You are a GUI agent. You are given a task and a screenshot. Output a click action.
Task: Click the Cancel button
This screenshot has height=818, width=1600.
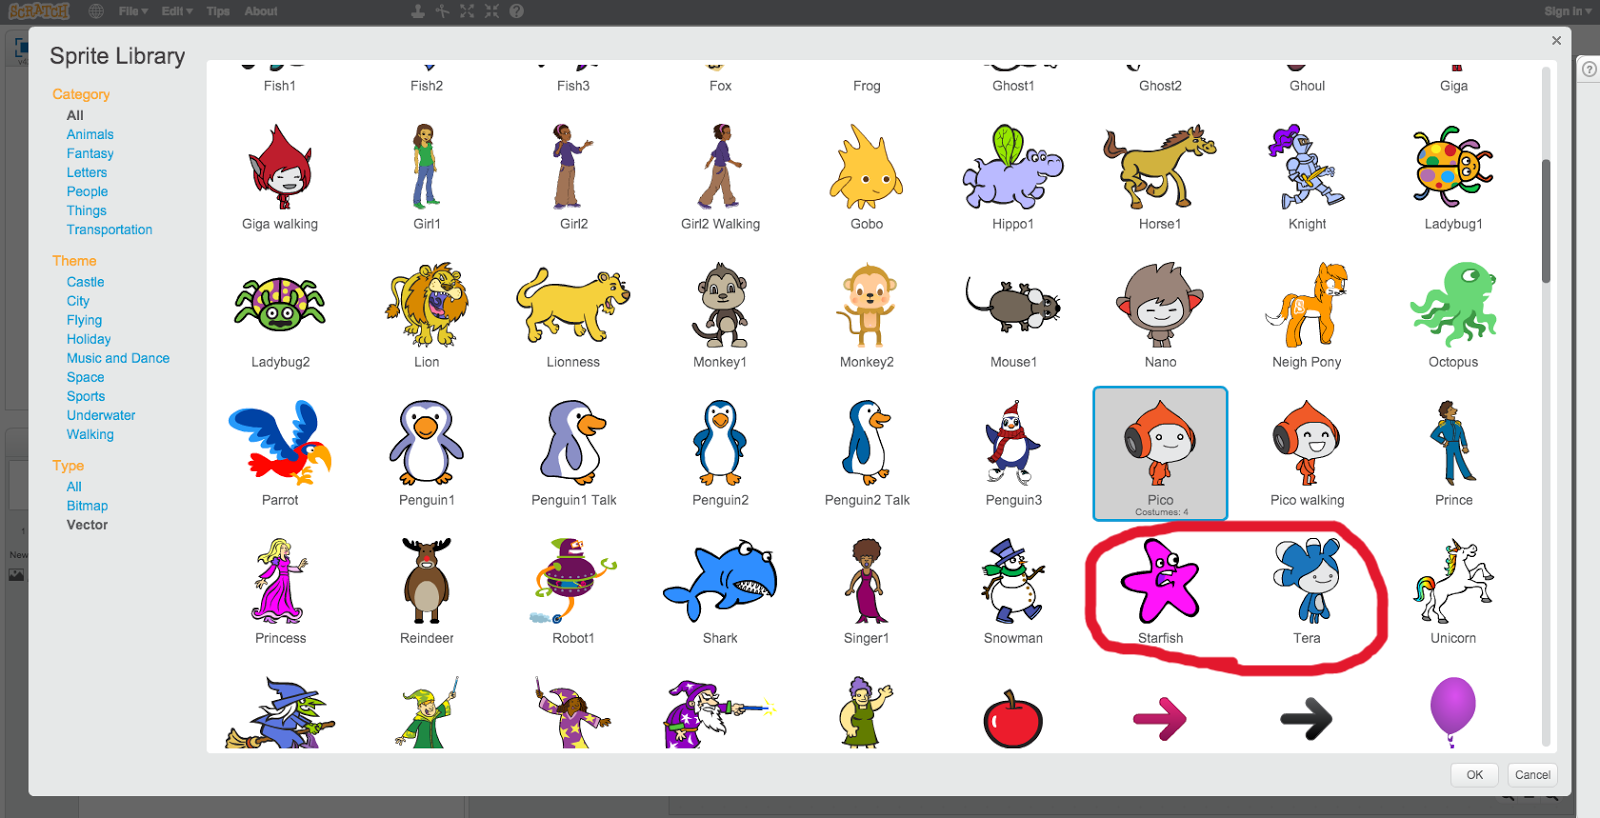tap(1532, 775)
